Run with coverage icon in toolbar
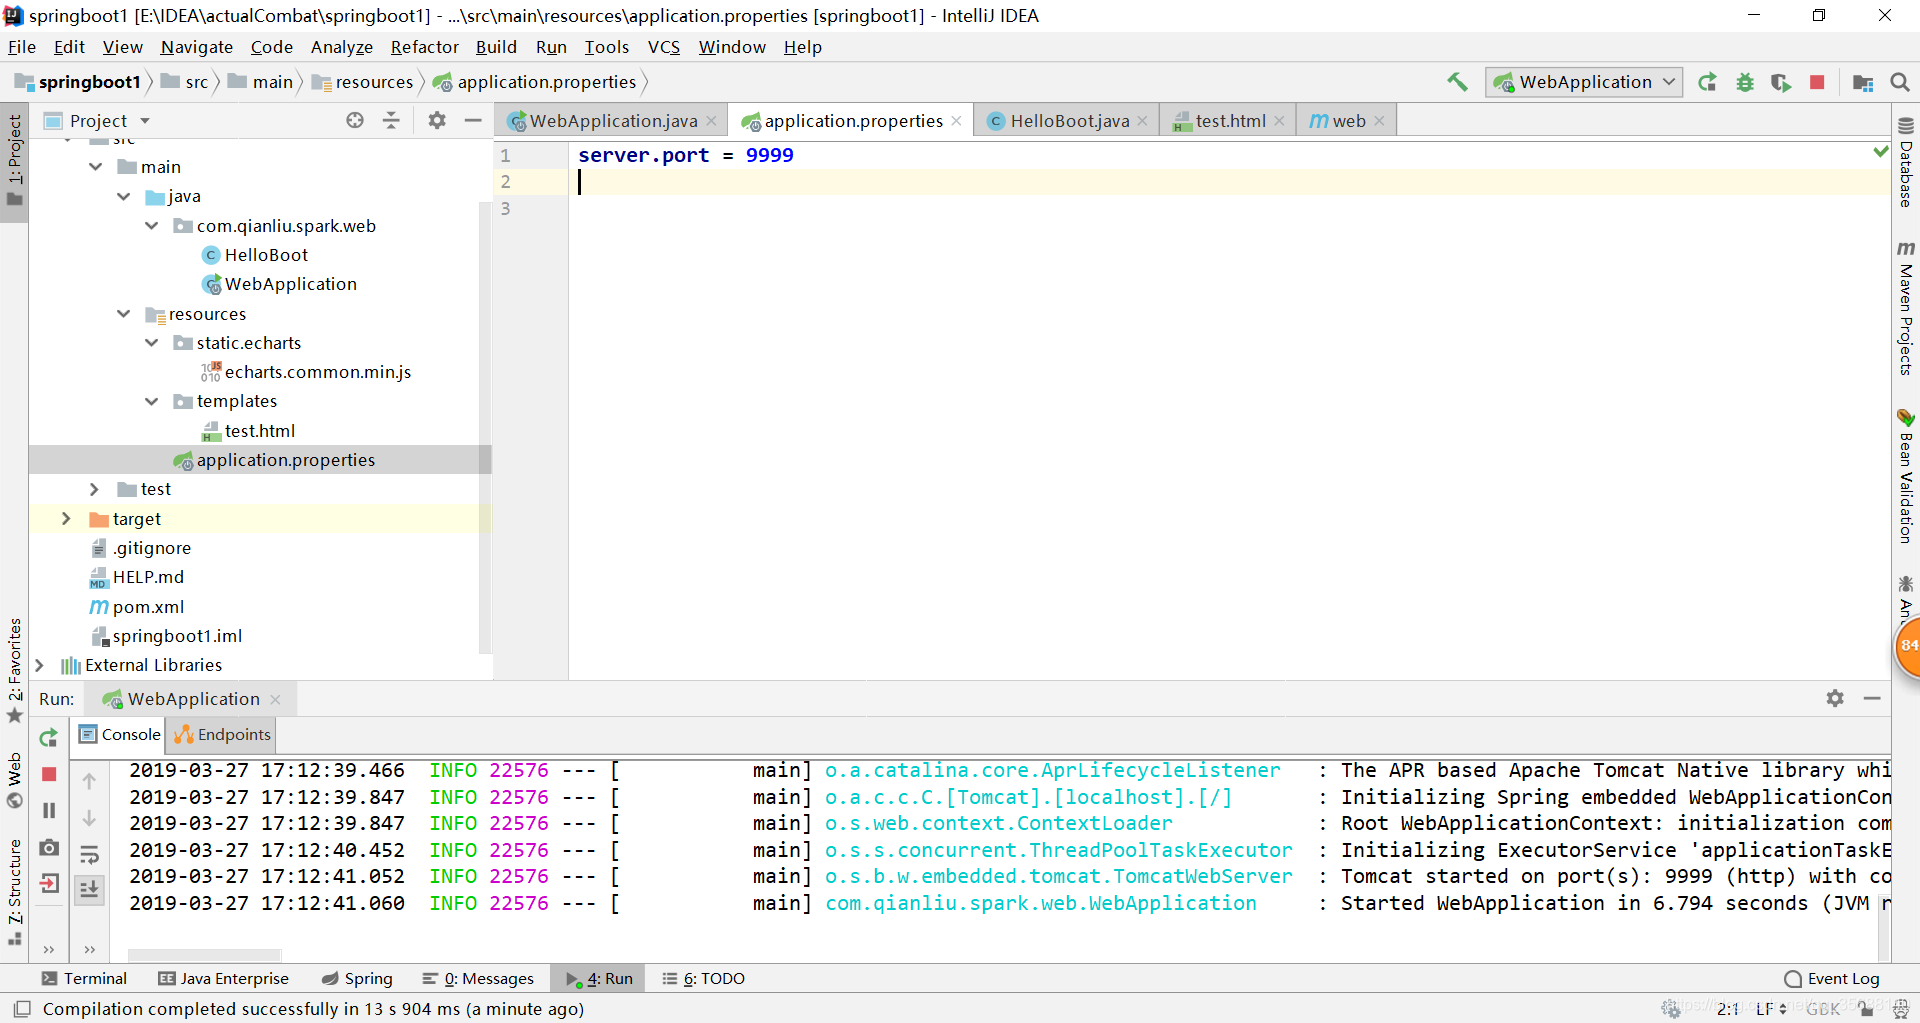1920x1023 pixels. [1781, 82]
